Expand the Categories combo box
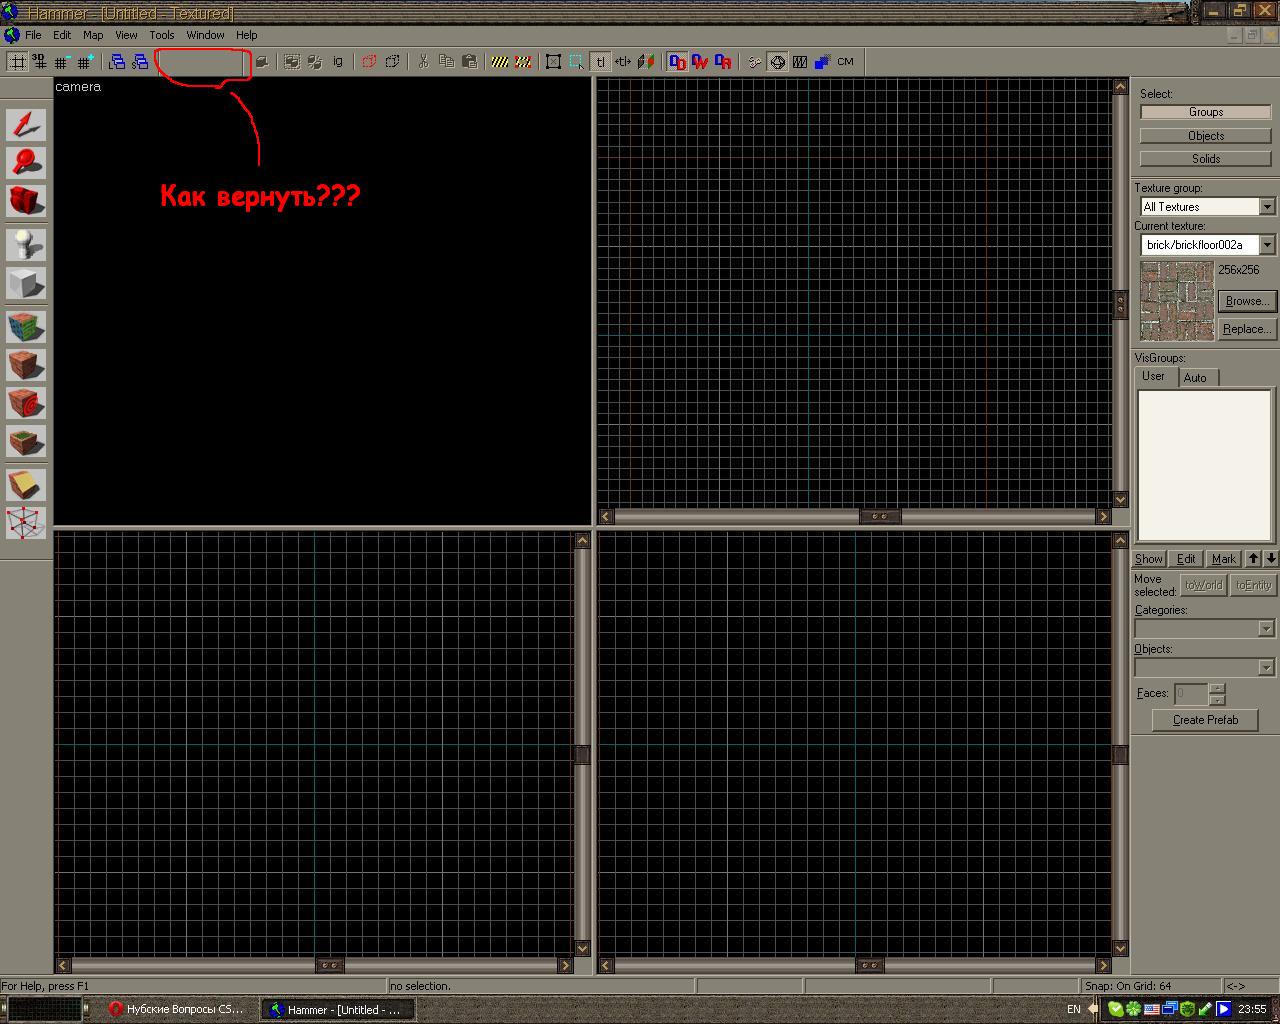 pyautogui.click(x=1265, y=629)
